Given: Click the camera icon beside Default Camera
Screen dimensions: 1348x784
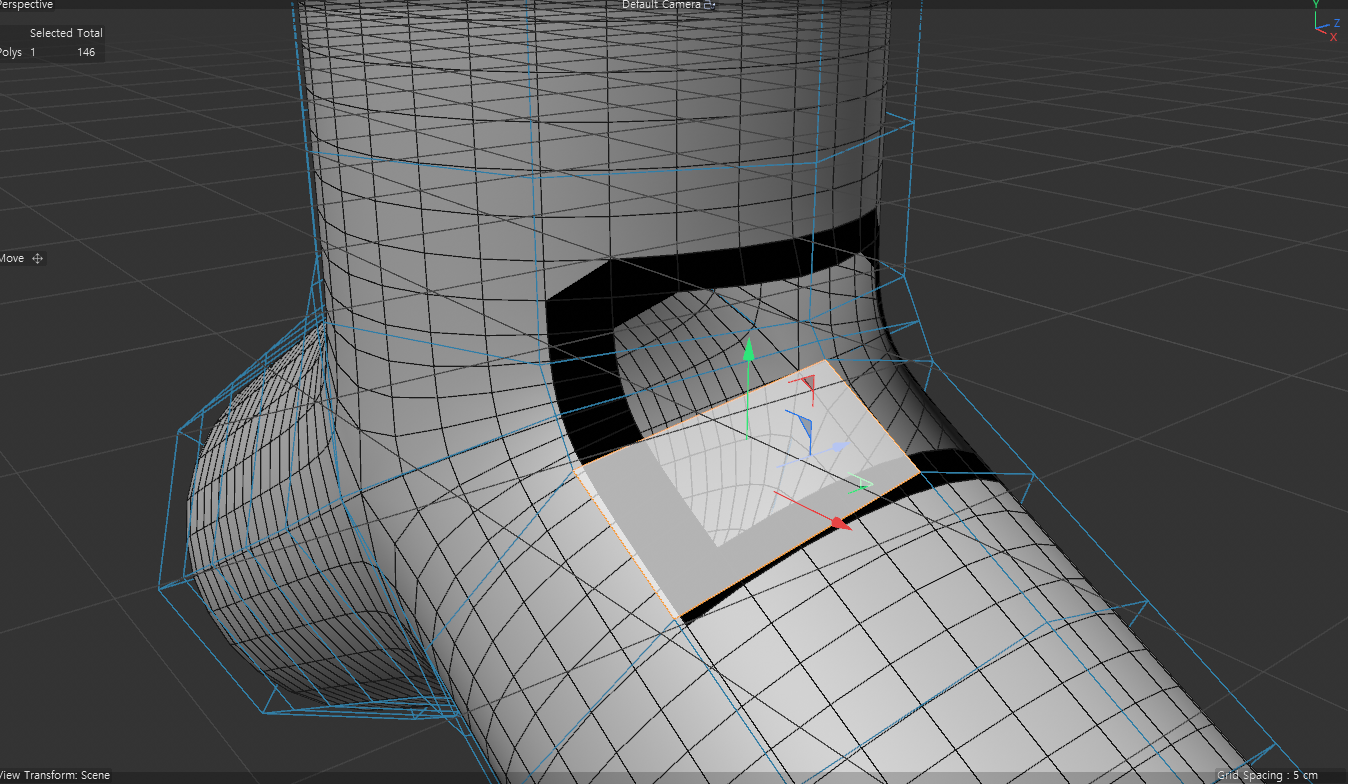Looking at the screenshot, I should tap(710, 5).
